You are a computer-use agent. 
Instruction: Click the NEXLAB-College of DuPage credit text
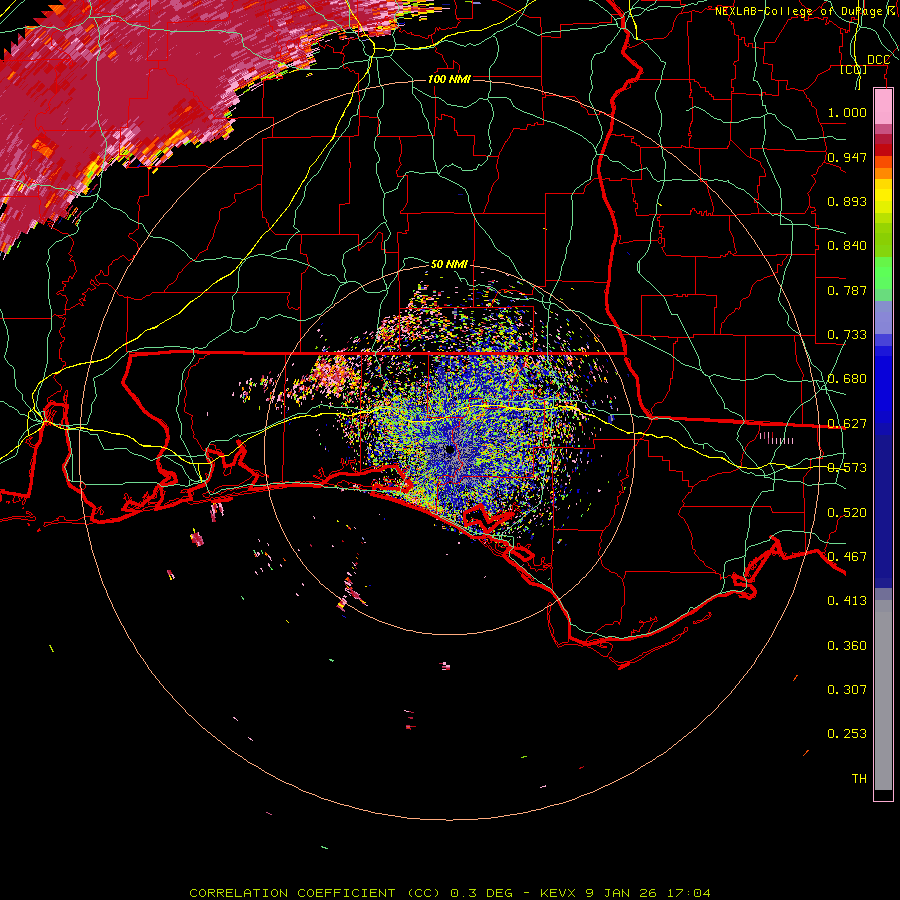coord(806,11)
